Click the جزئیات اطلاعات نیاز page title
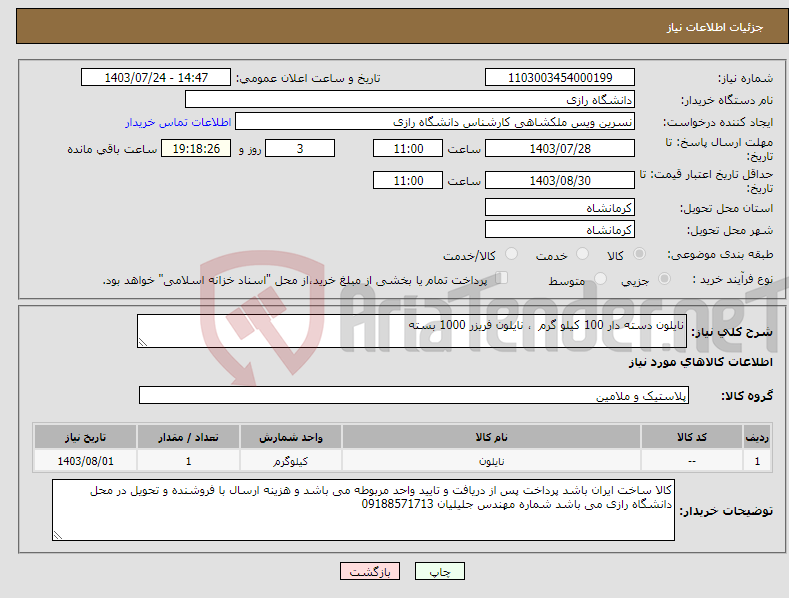Screen dimensions: 789x598 (x=715, y=27)
